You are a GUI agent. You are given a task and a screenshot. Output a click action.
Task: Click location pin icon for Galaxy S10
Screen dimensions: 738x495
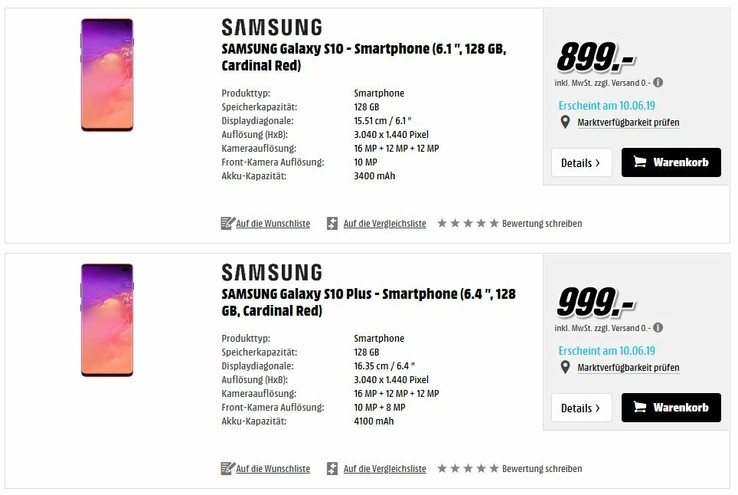click(565, 122)
